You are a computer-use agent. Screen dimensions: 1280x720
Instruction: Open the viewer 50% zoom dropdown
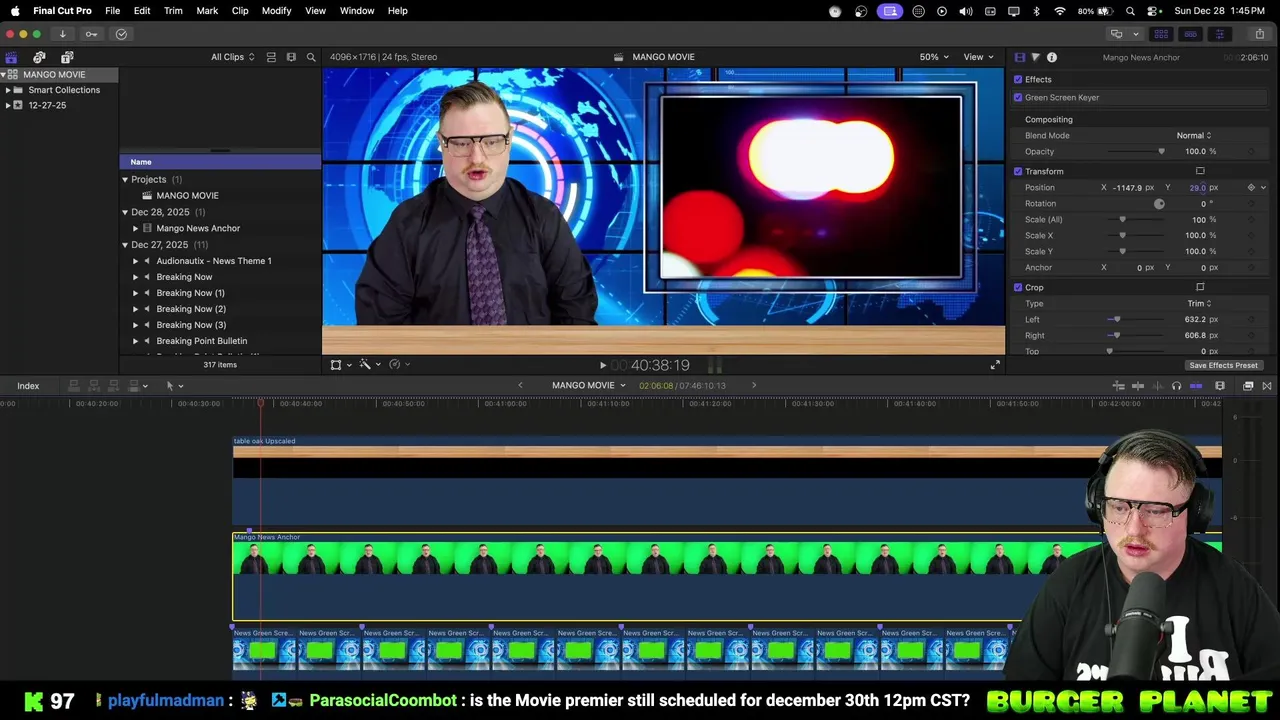click(934, 57)
